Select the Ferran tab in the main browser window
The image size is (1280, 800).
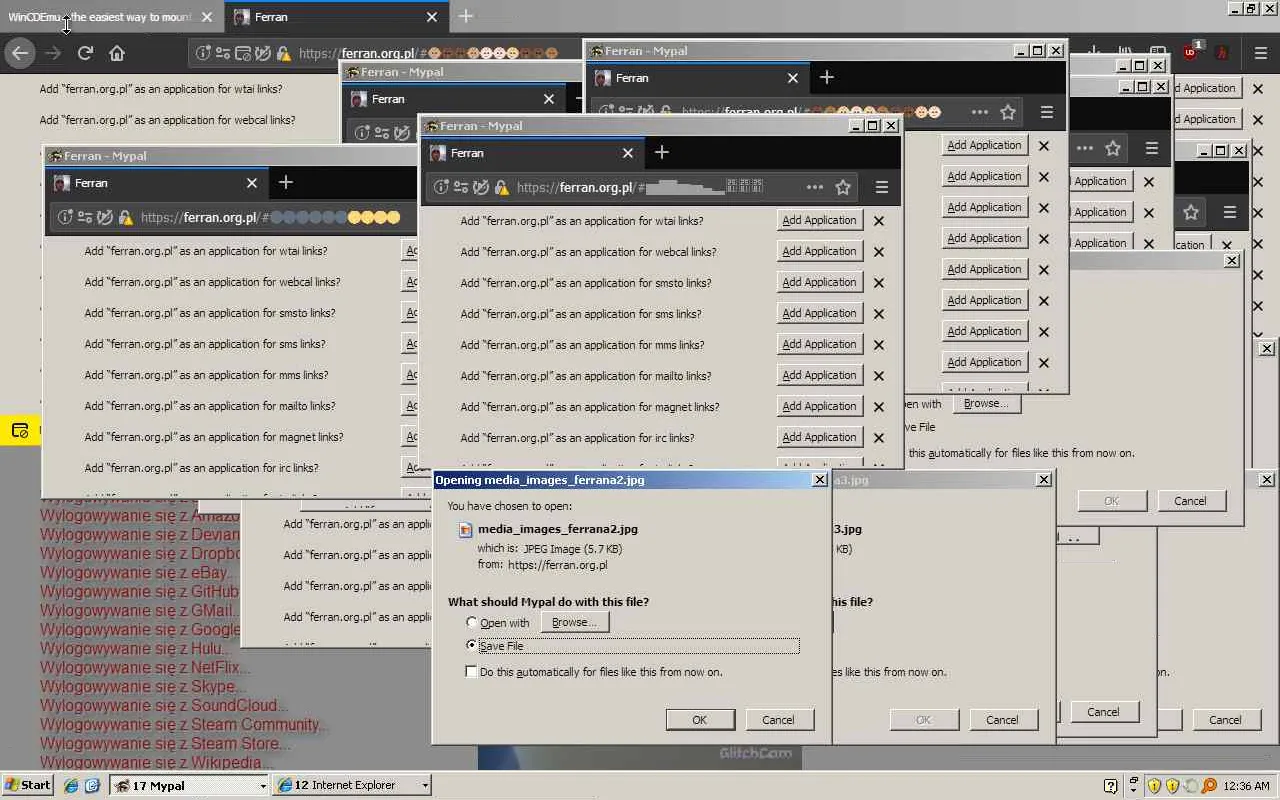[x=335, y=17]
